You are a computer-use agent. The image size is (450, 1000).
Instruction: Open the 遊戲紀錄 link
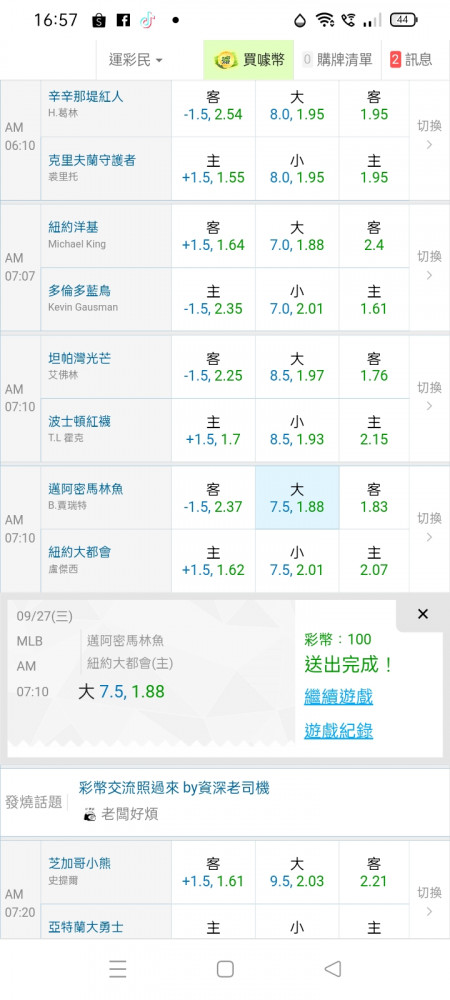pos(338,731)
